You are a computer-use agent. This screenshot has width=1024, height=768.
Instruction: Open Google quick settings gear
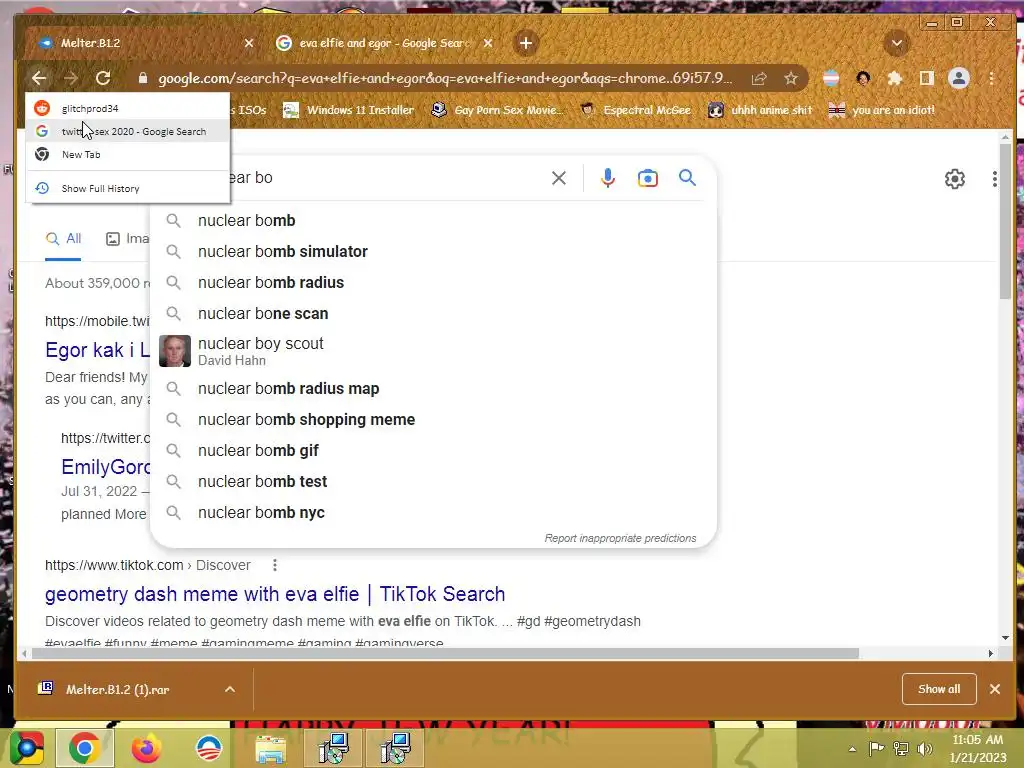pos(955,179)
